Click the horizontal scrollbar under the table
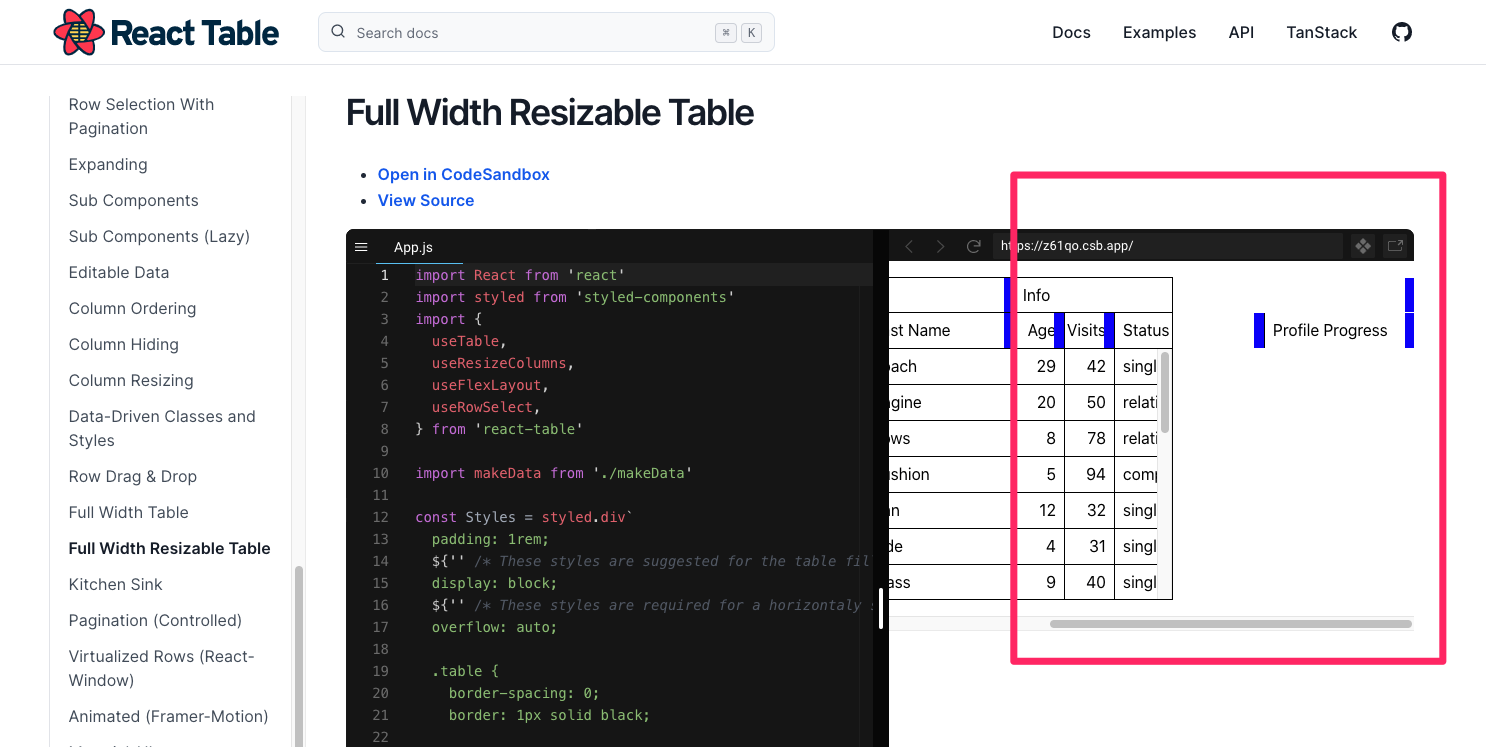This screenshot has width=1486, height=747. [x=1230, y=623]
